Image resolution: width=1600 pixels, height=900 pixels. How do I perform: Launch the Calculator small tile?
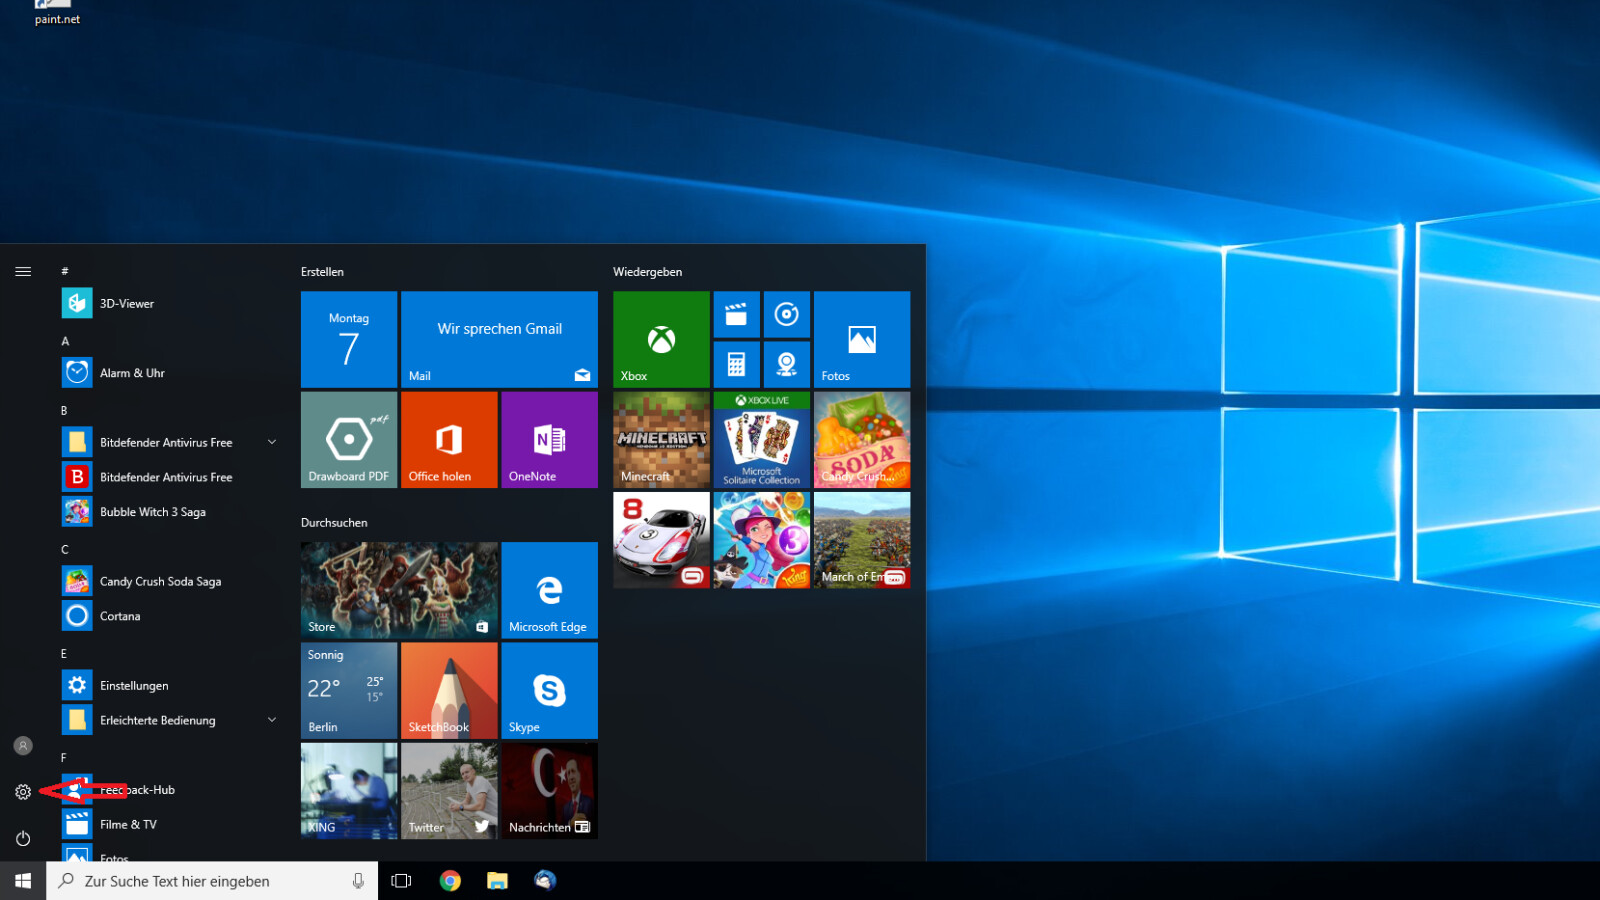tap(736, 364)
